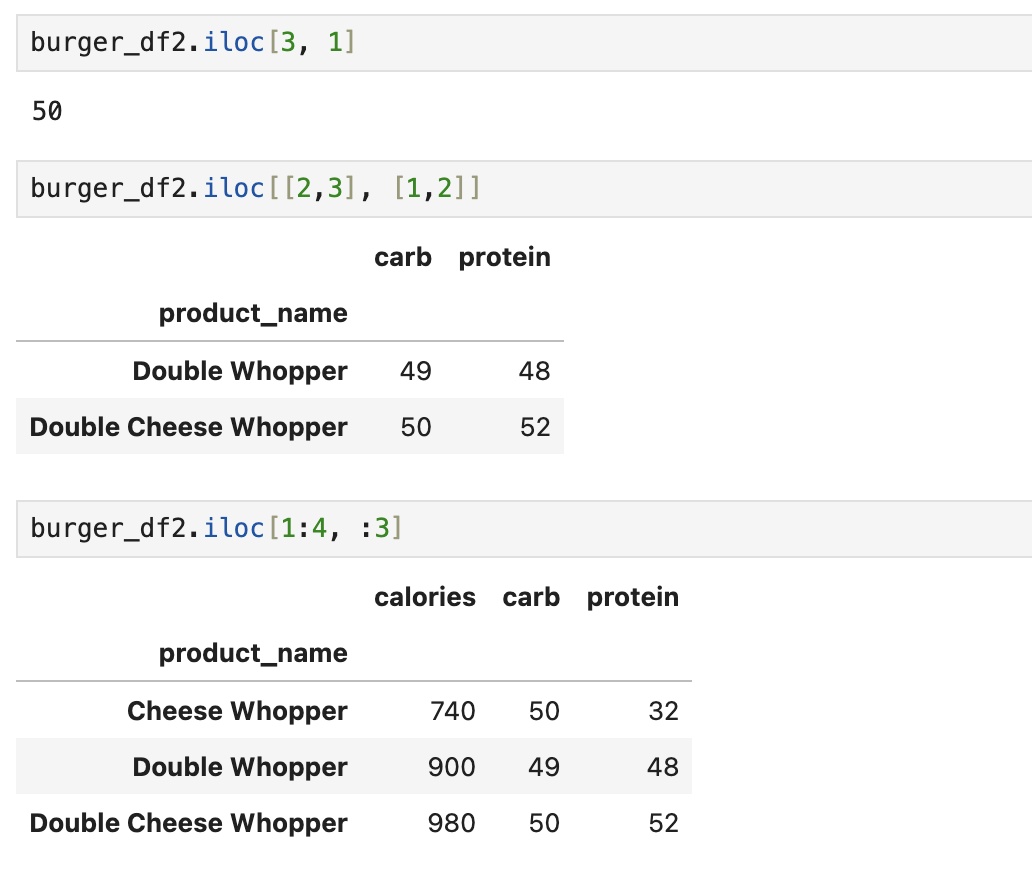Click calories value 900 for Double Whopper
Screen dimensions: 1032x884
[x=452, y=767]
